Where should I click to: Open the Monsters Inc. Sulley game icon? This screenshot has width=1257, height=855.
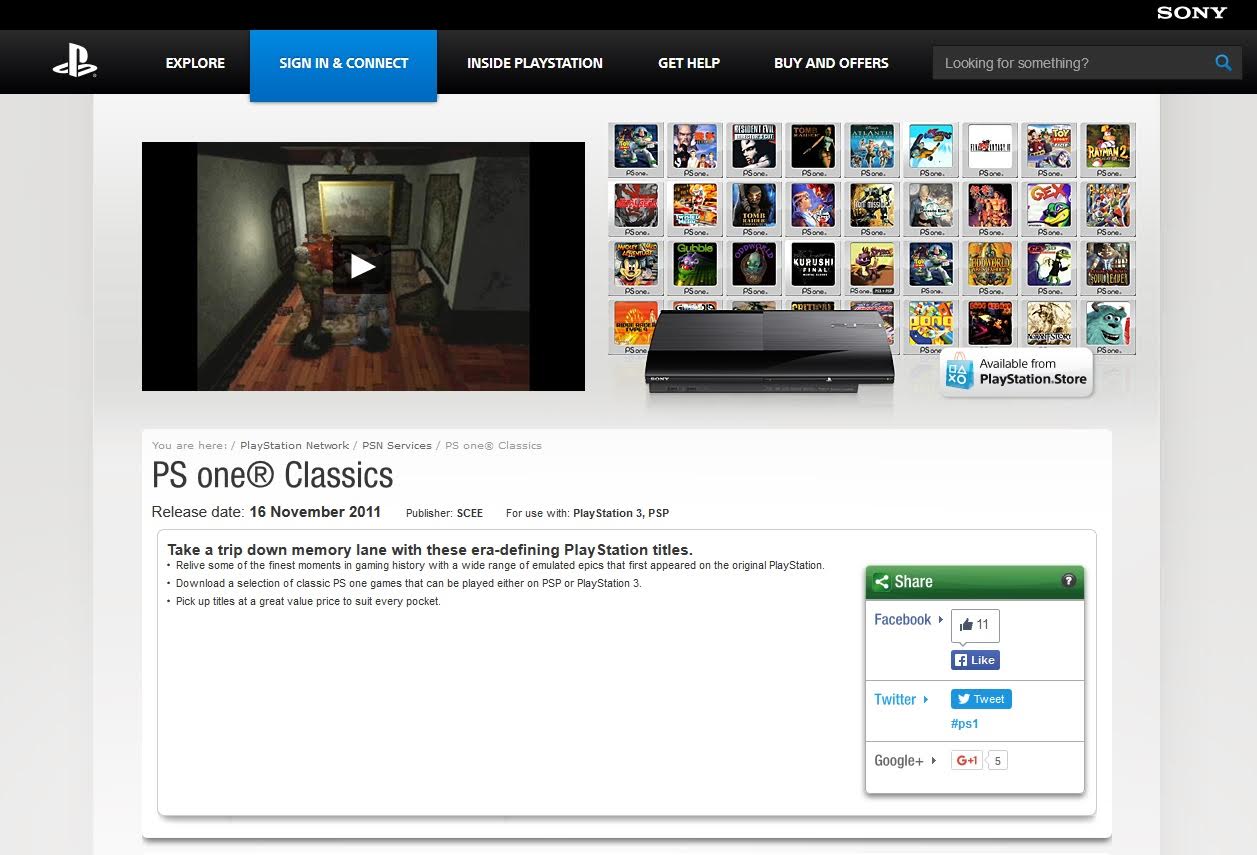tap(1108, 326)
